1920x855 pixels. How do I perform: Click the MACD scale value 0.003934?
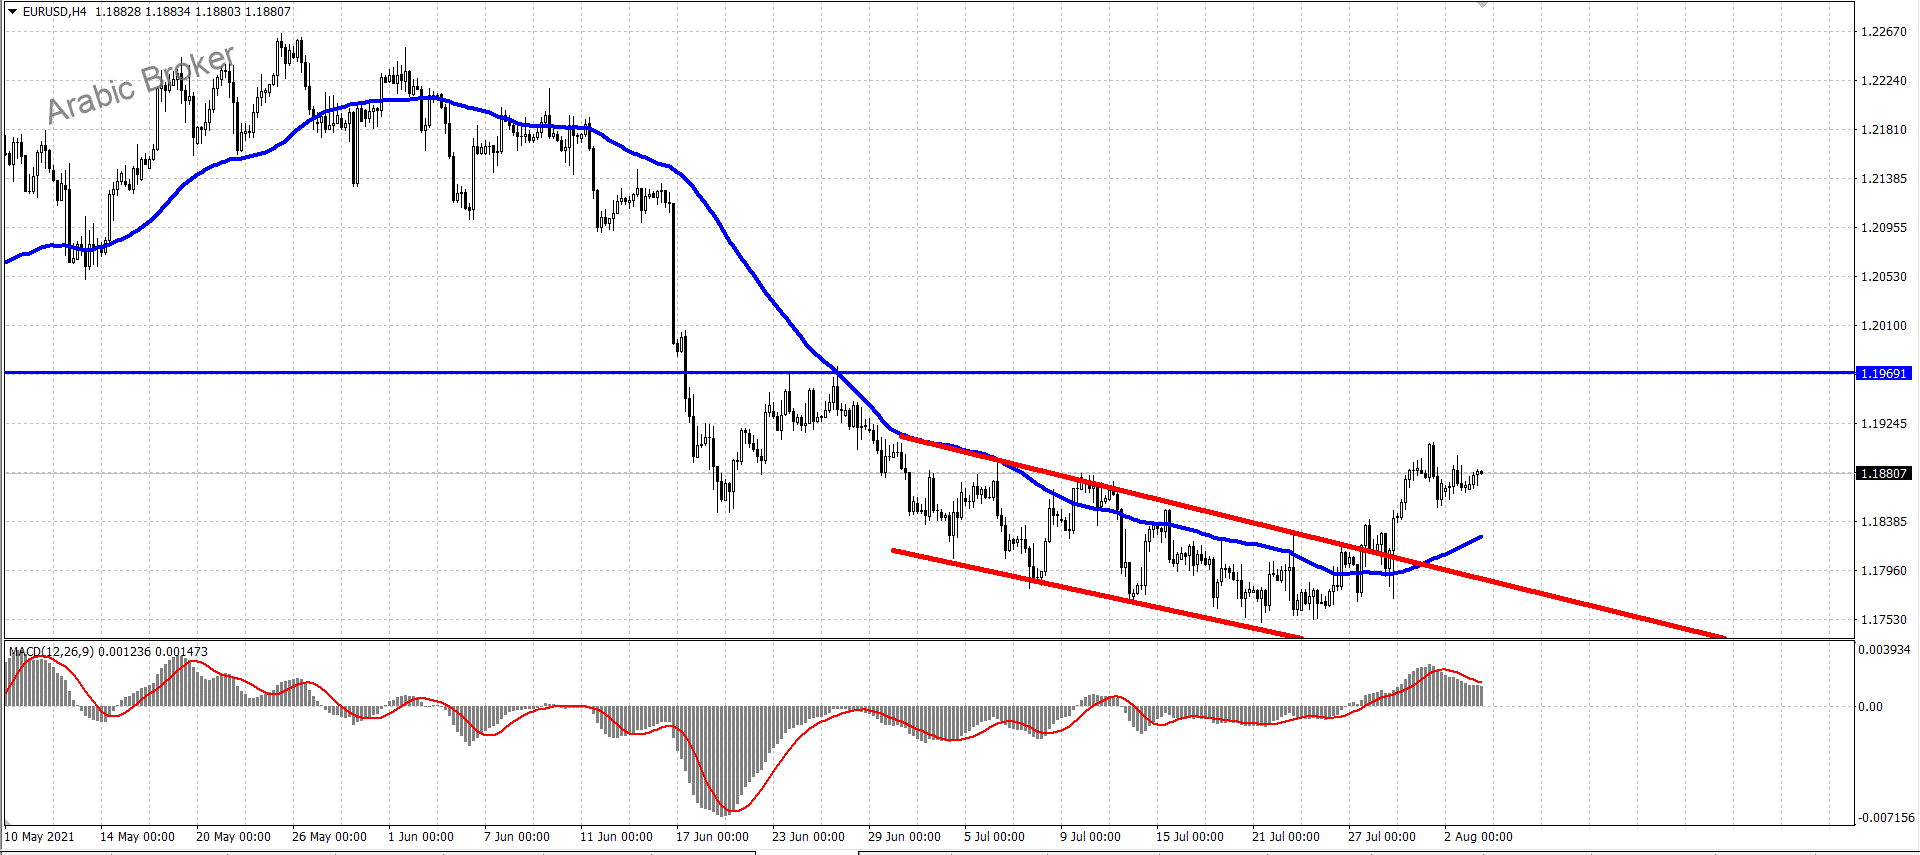pos(1884,650)
